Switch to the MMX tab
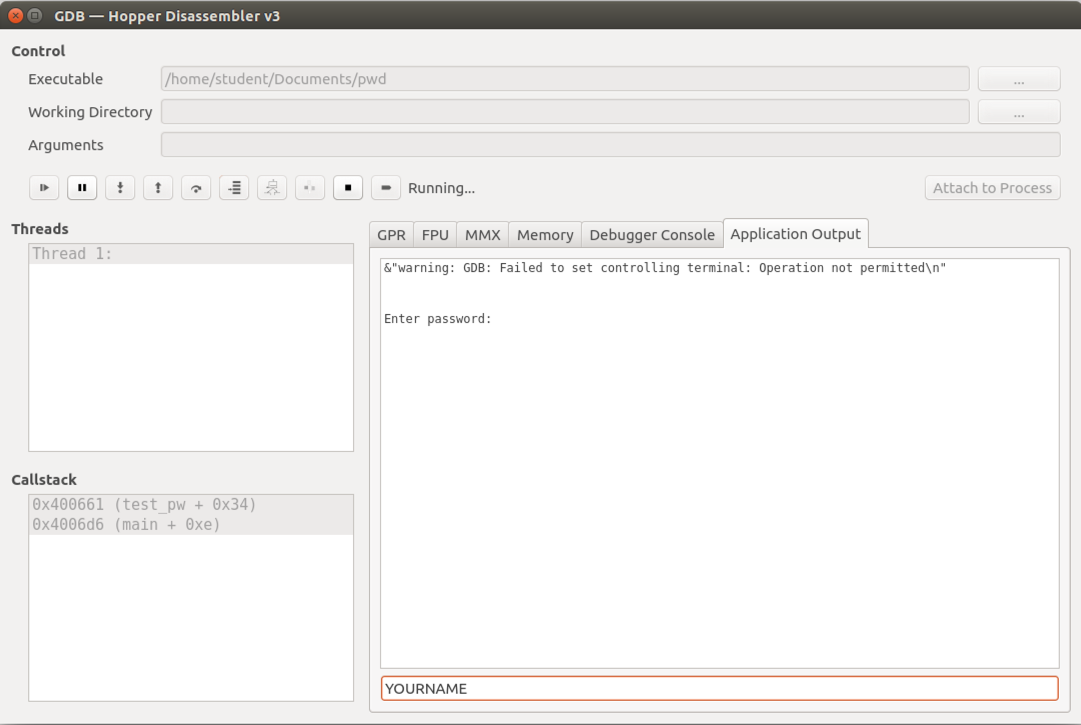Screen dimensions: 1081x725 tap(483, 235)
